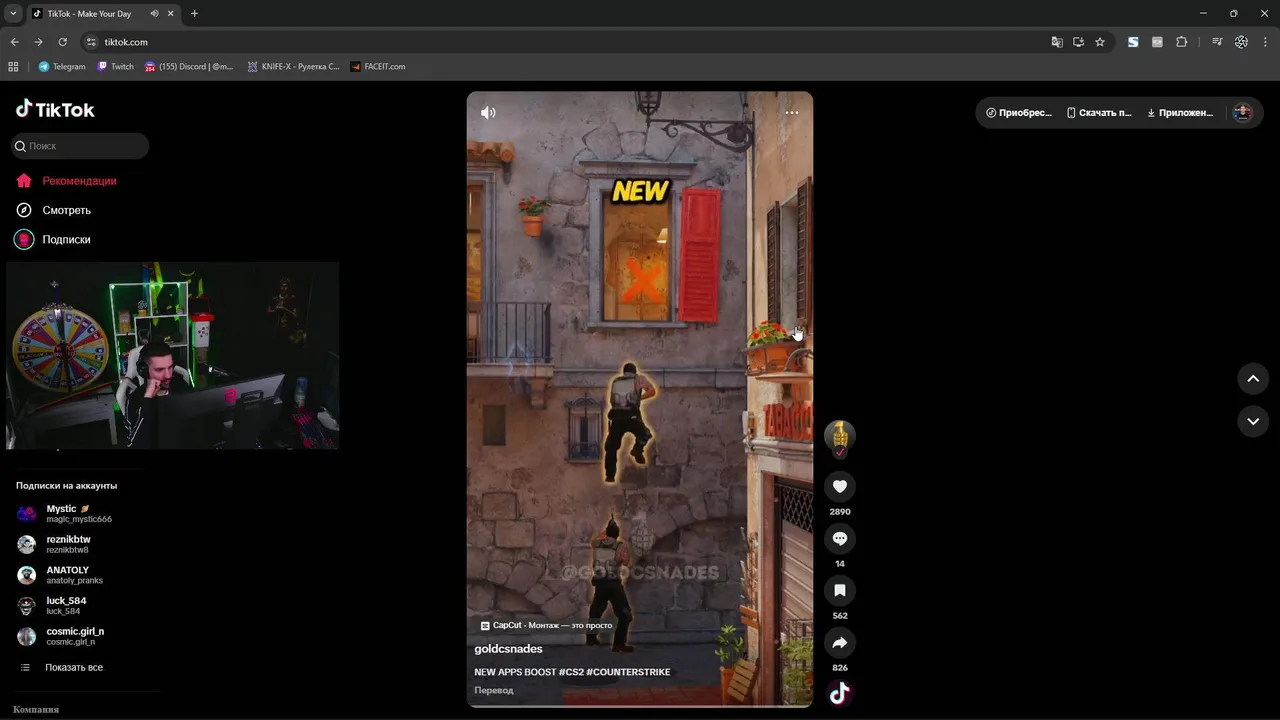The height and width of the screenshot is (720, 1280).
Task: Open the sound disc icon below share
Action: click(840, 692)
